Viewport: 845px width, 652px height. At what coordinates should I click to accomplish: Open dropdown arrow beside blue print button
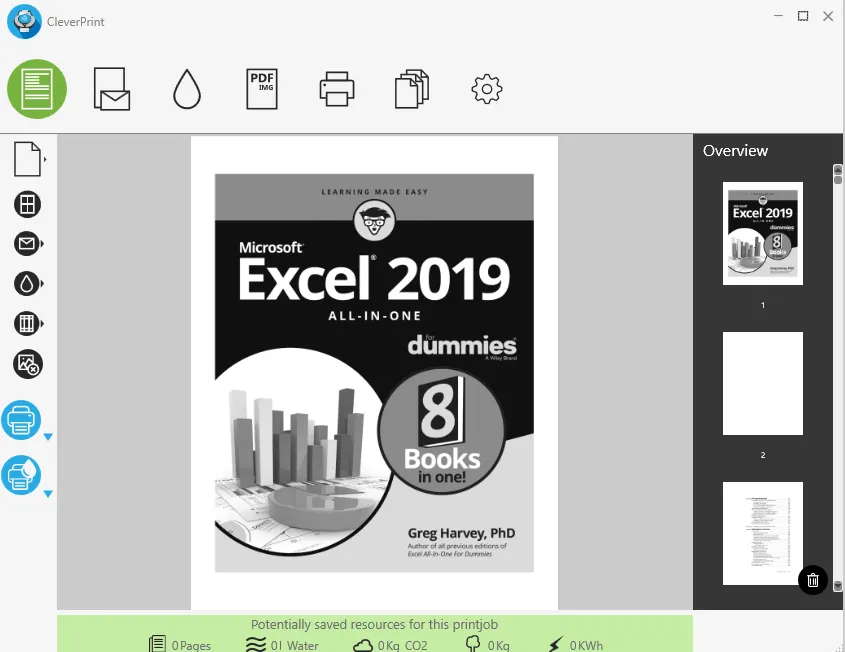point(47,437)
